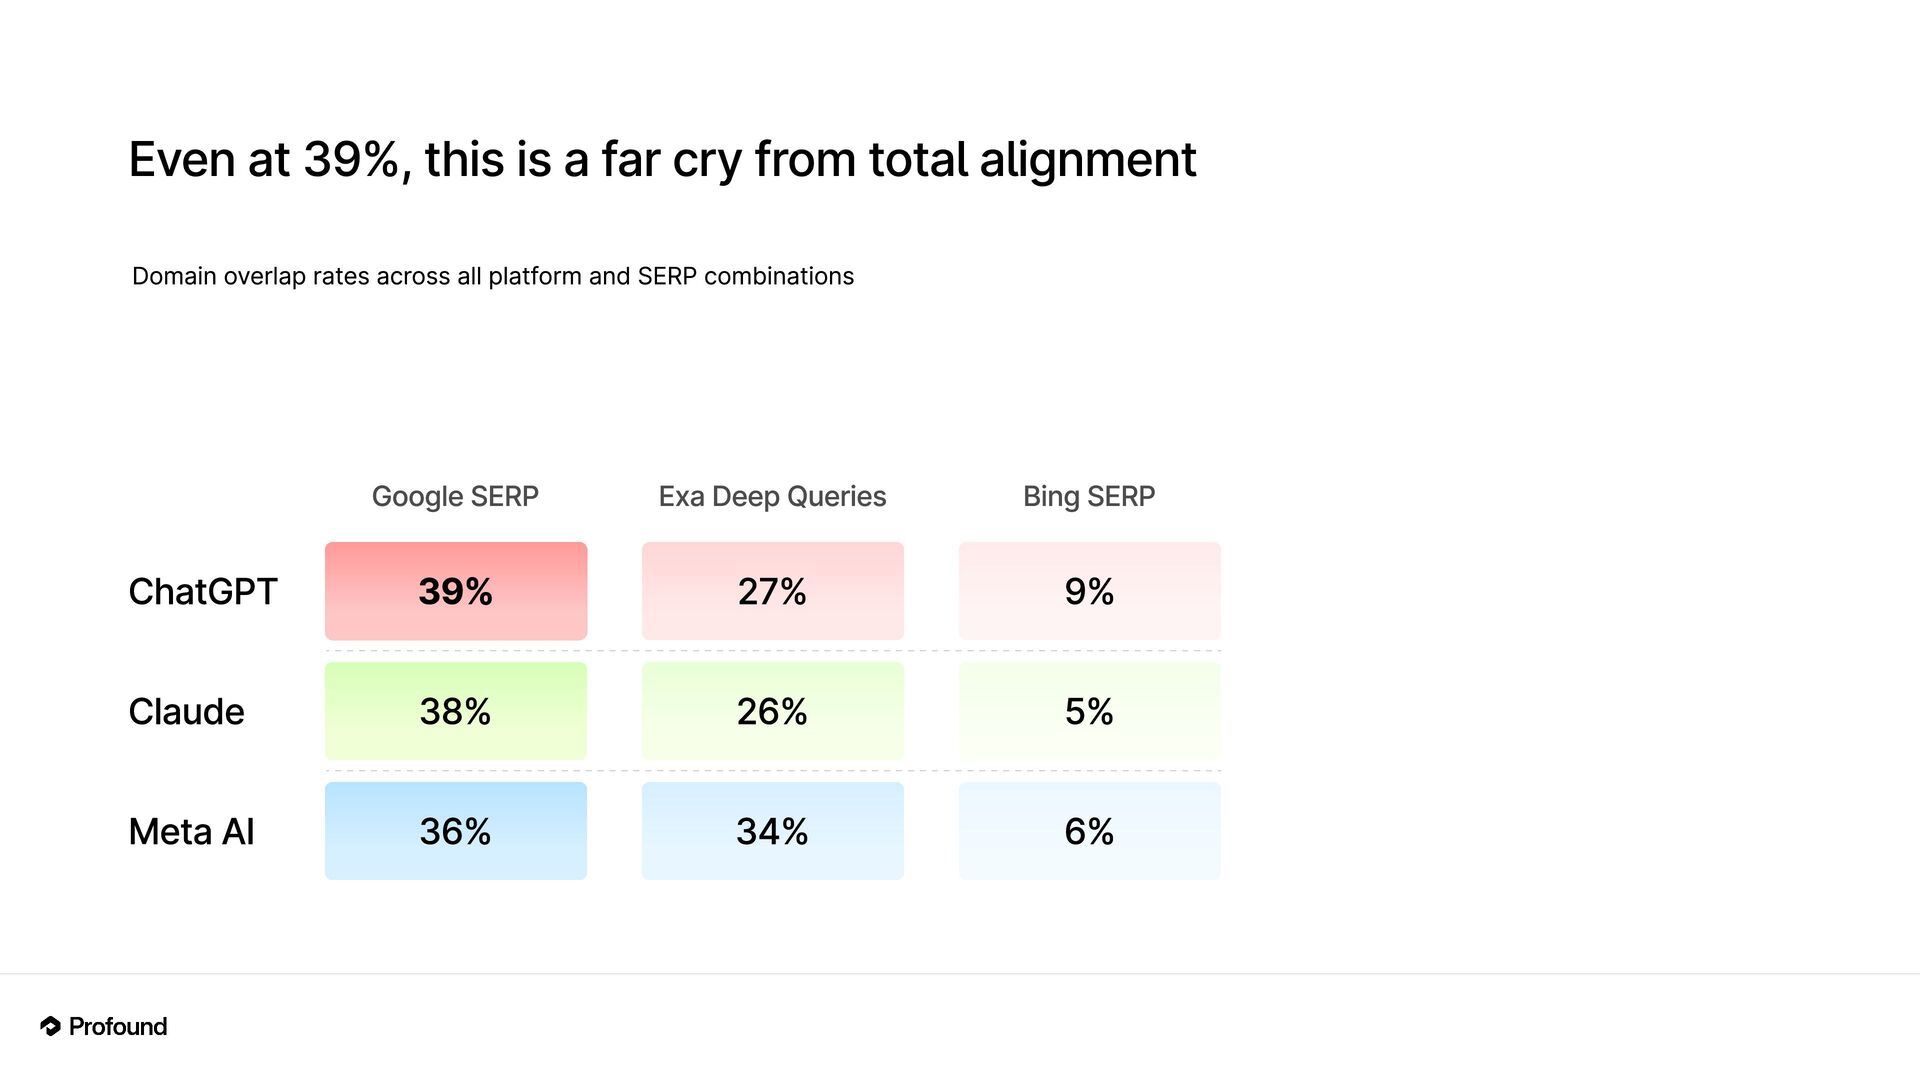
Task: Click the domain overlap rates subtitle
Action: coord(493,276)
